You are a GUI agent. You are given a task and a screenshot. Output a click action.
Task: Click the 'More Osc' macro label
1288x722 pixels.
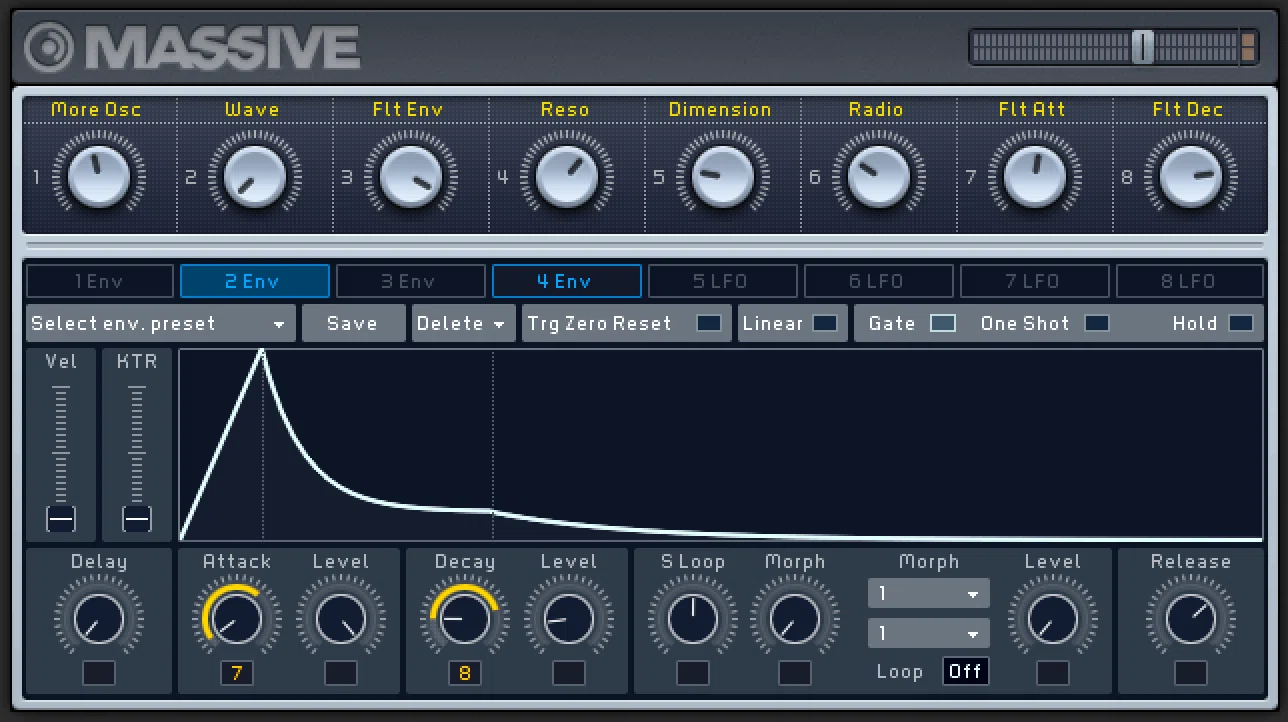click(x=96, y=109)
